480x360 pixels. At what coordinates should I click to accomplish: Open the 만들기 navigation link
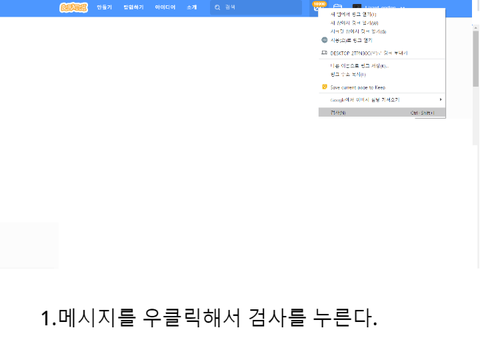pos(104,7)
